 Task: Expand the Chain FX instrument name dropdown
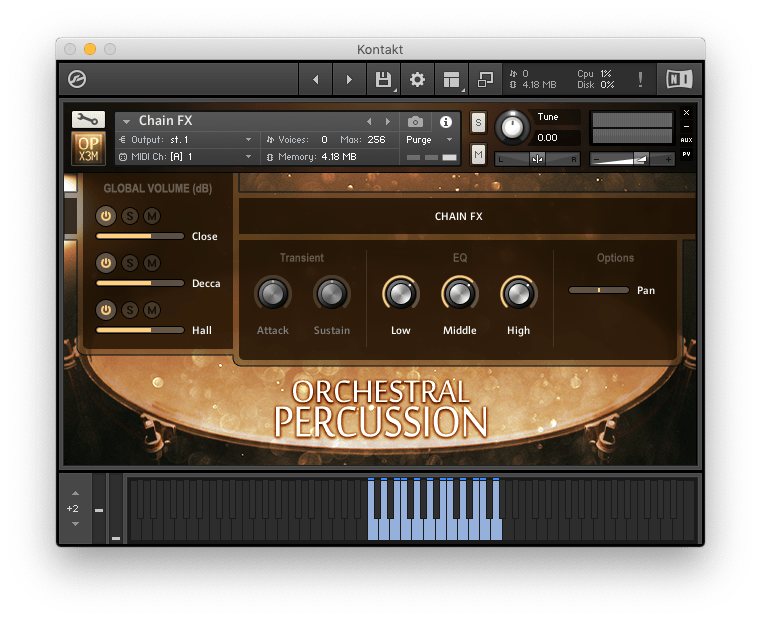pos(127,121)
